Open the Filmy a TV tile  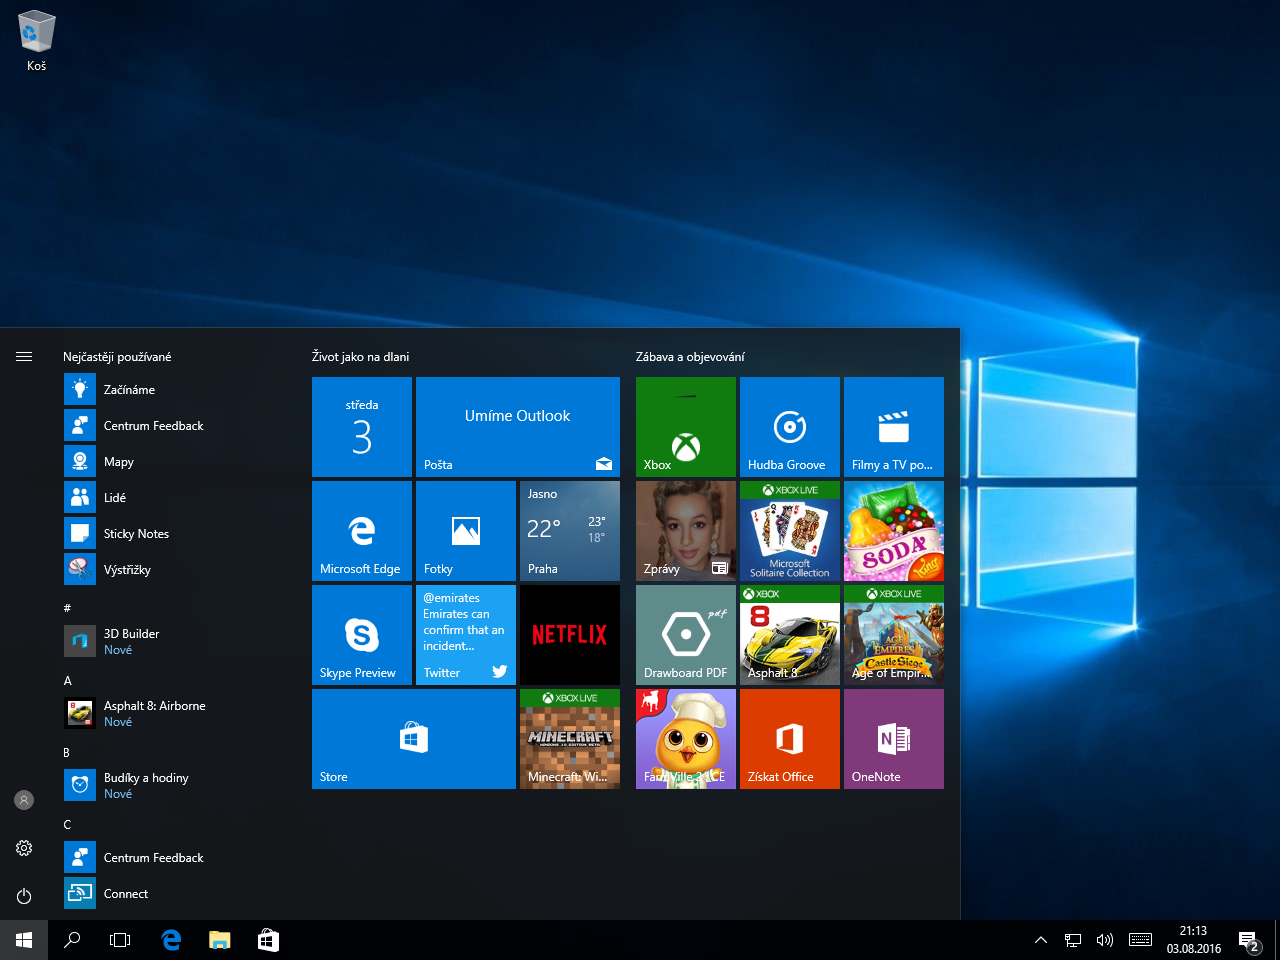[894, 427]
